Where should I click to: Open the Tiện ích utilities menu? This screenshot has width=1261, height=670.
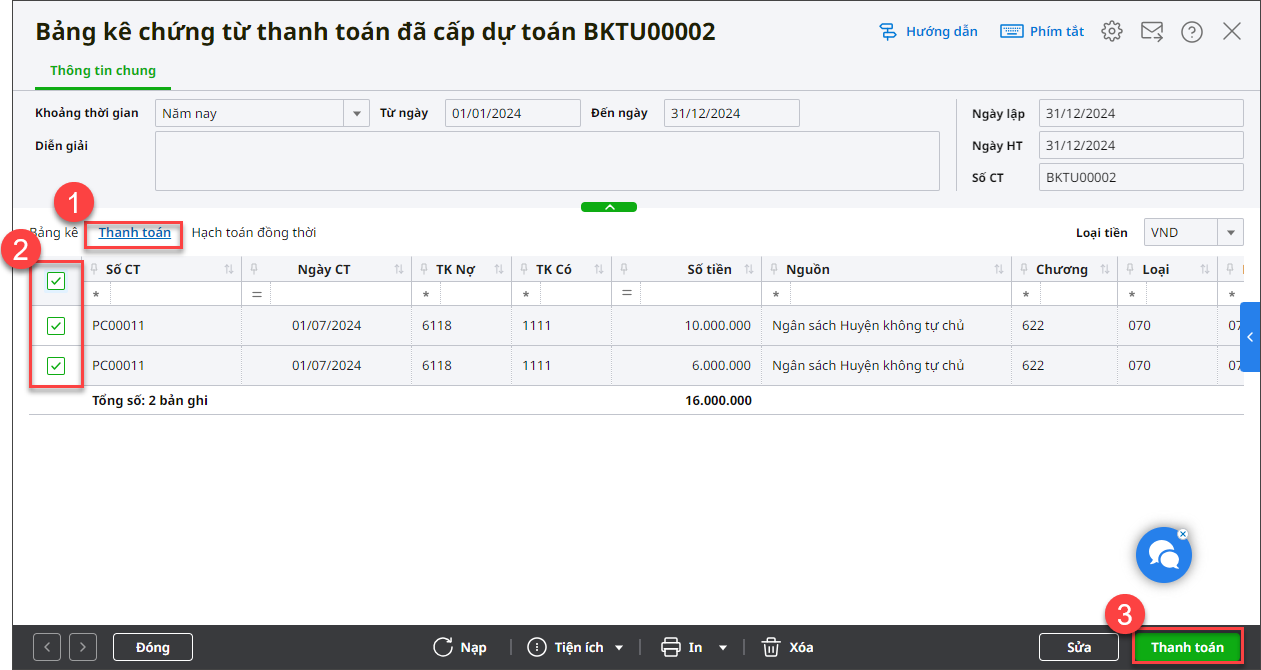[575, 647]
